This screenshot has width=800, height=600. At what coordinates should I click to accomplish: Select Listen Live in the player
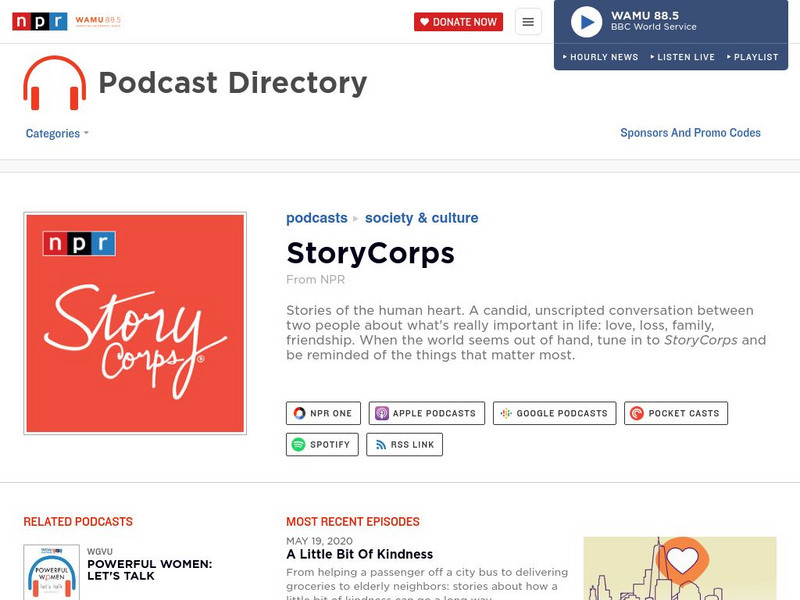(x=683, y=57)
